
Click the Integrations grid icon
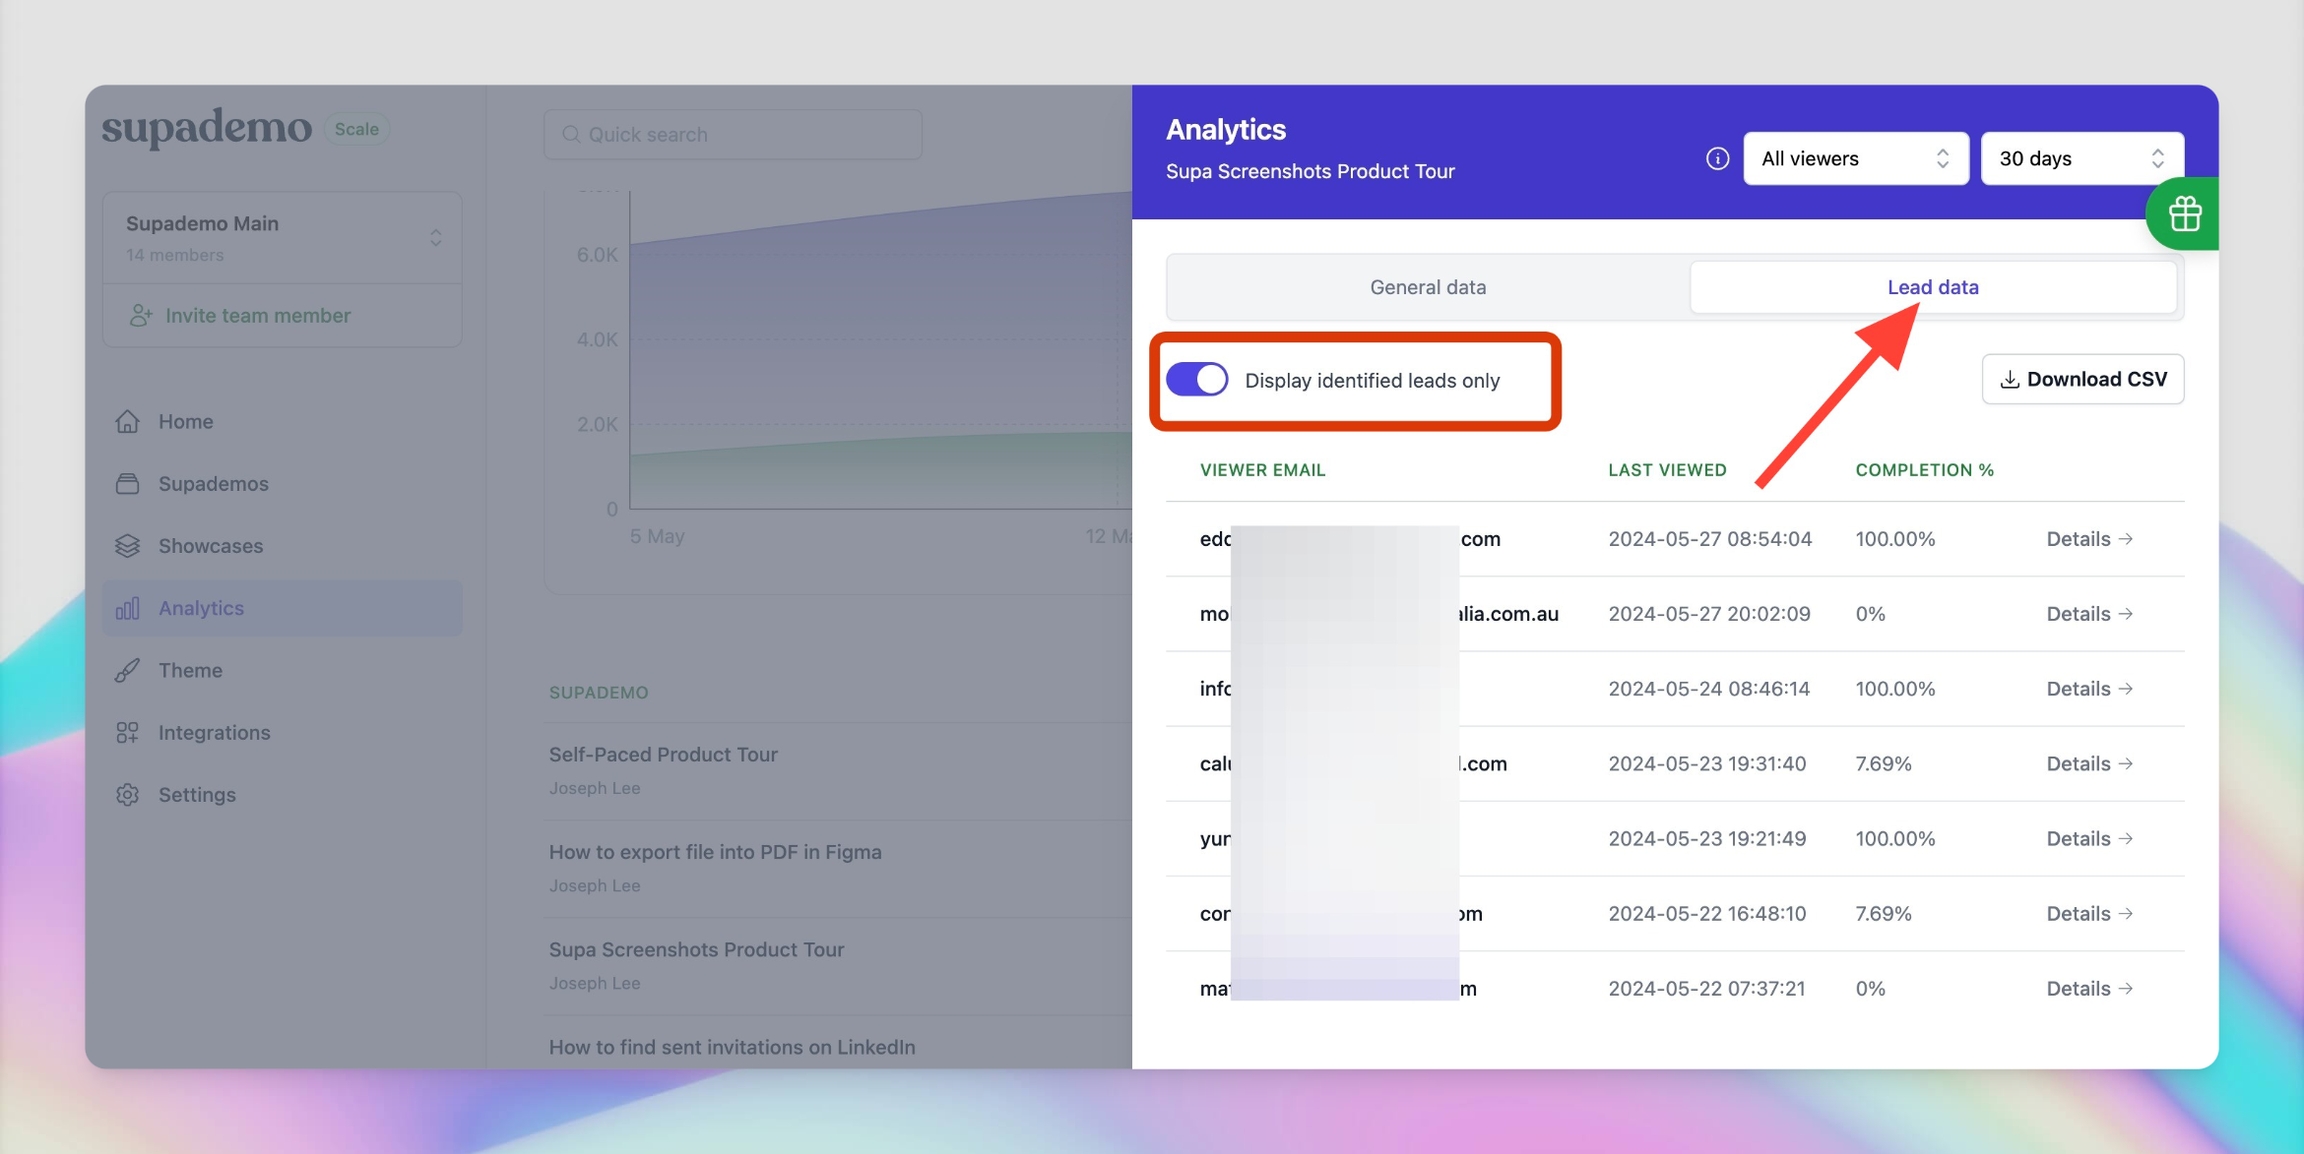point(127,733)
